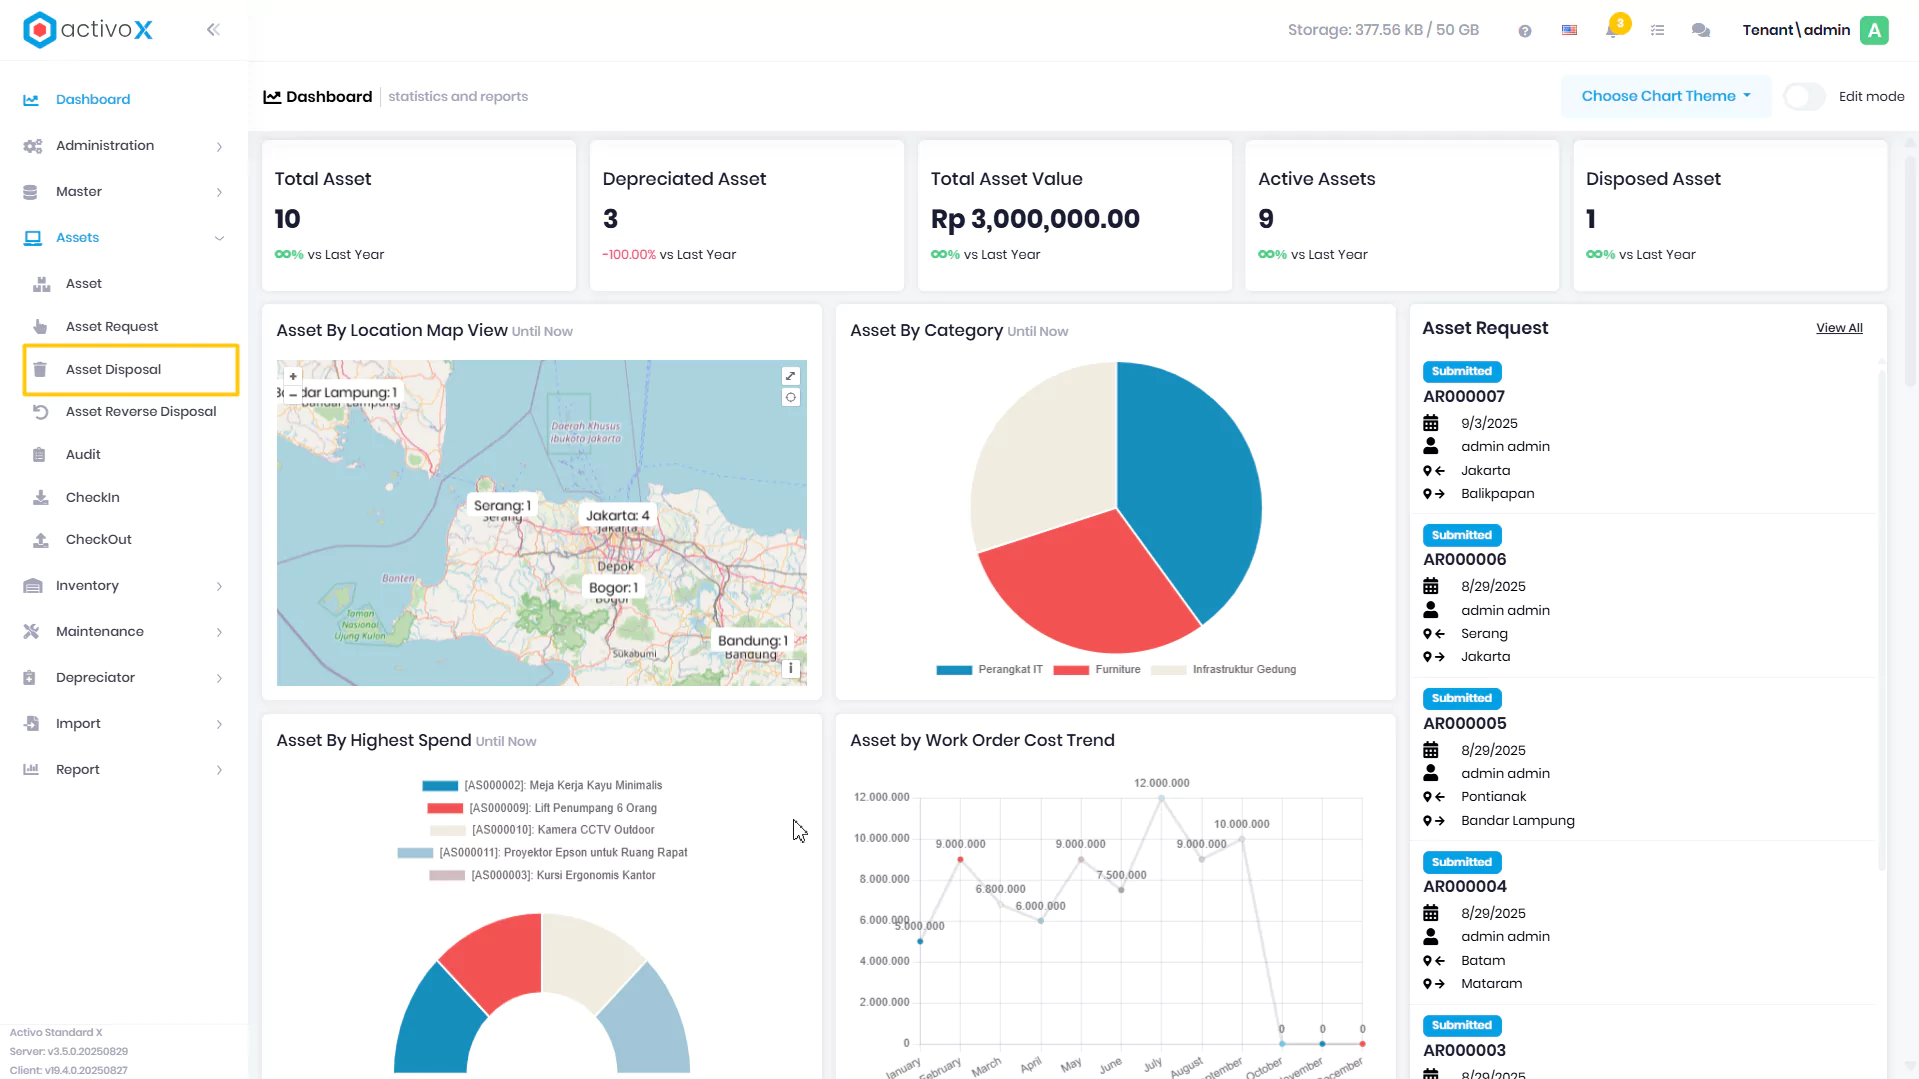Open the help question mark icon
Image resolution: width=1919 pixels, height=1079 pixels.
tap(1525, 31)
